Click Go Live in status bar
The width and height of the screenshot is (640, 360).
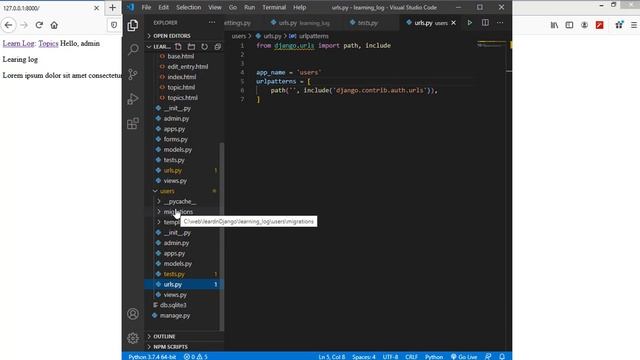(464, 357)
